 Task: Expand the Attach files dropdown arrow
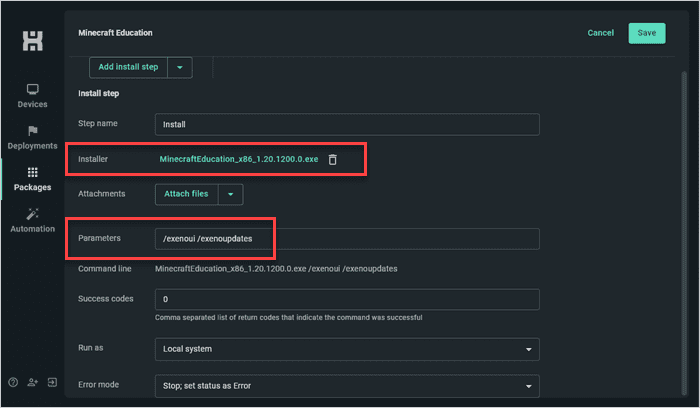coord(231,194)
